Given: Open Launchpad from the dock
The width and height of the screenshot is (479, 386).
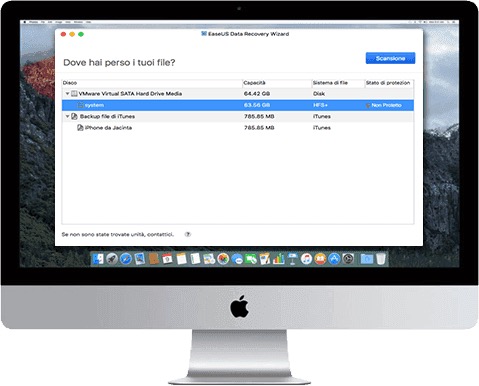Looking at the screenshot, I should coord(112,259).
